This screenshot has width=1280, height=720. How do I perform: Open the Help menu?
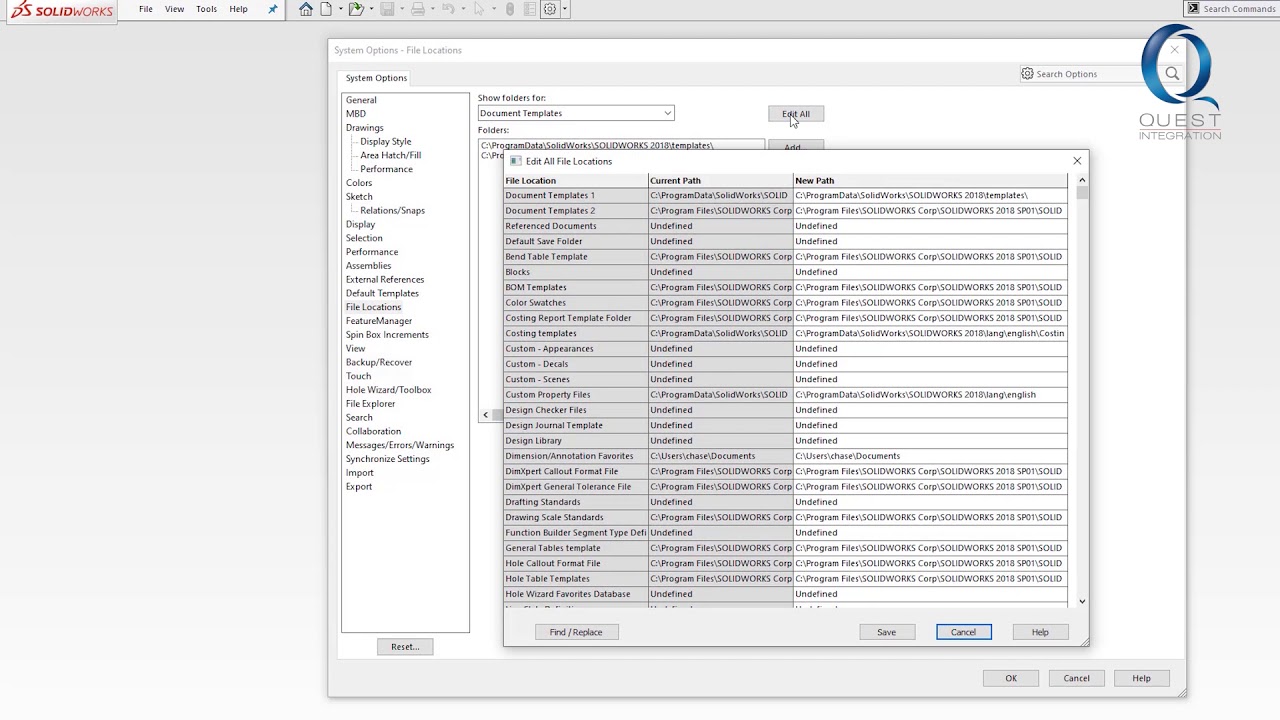[x=238, y=9]
